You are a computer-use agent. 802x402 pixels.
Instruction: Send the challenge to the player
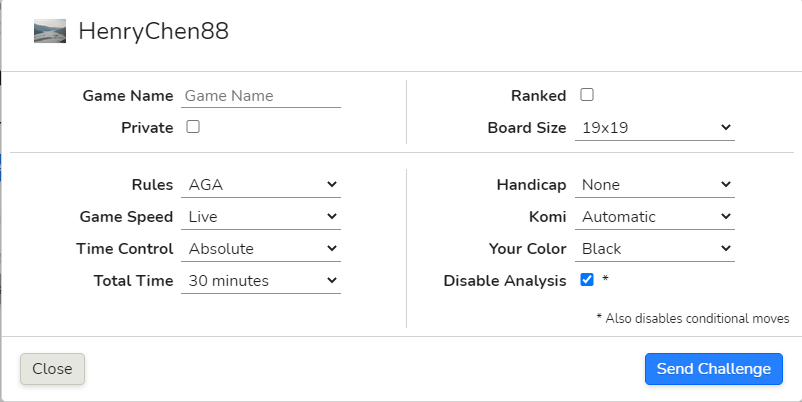click(714, 369)
